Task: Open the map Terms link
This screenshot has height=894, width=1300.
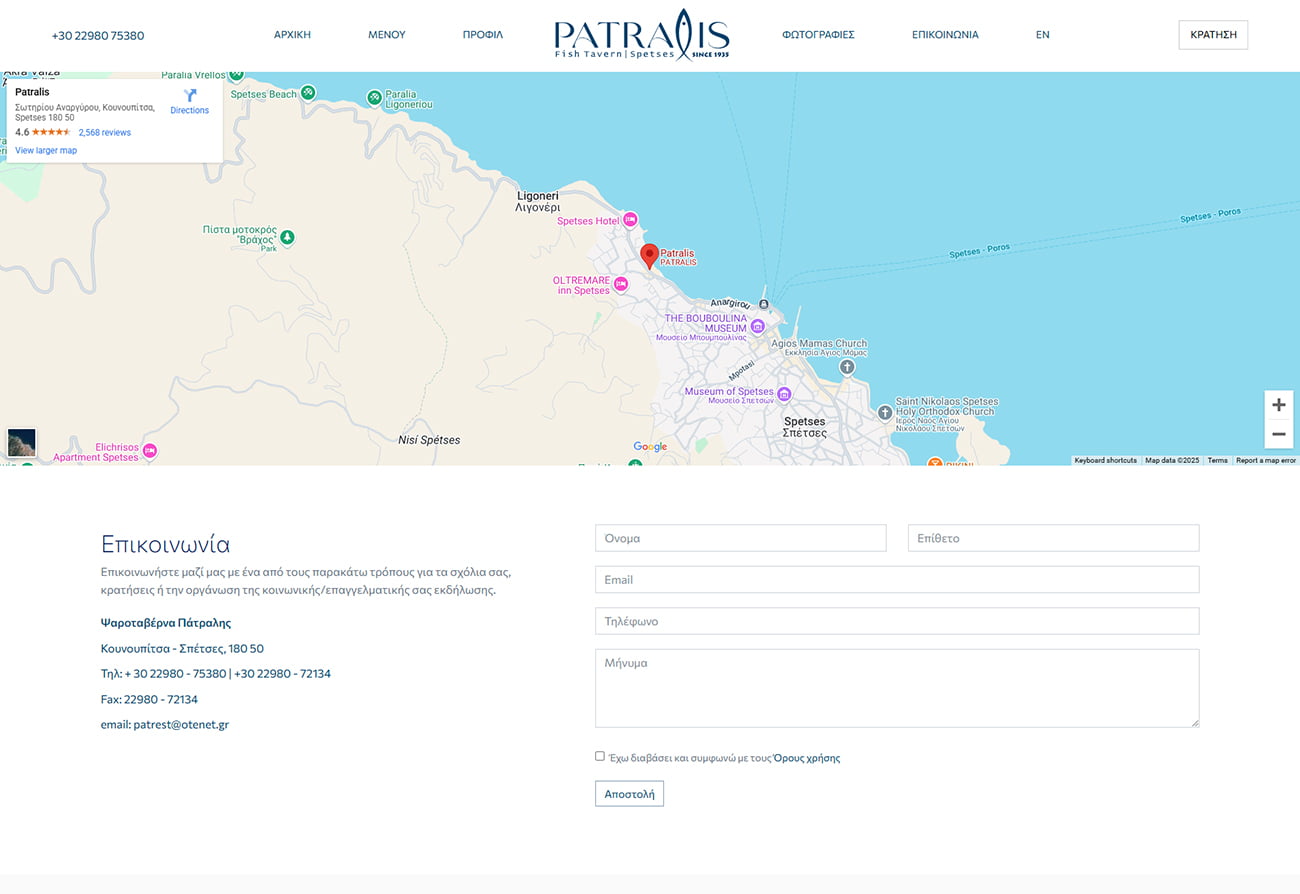Action: 1217,461
